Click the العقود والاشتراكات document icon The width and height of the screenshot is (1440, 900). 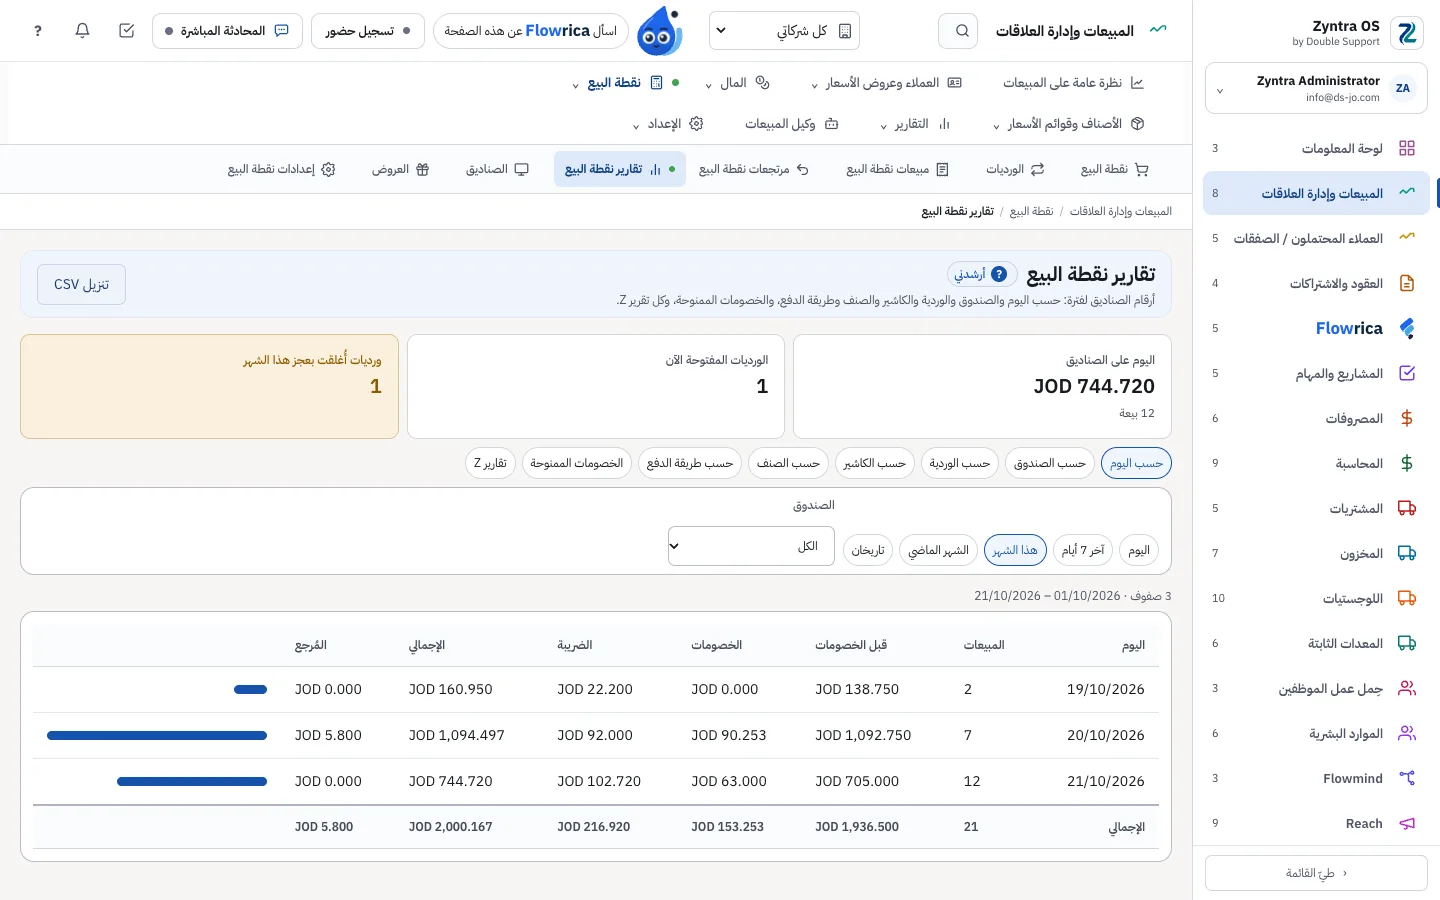pyautogui.click(x=1407, y=283)
